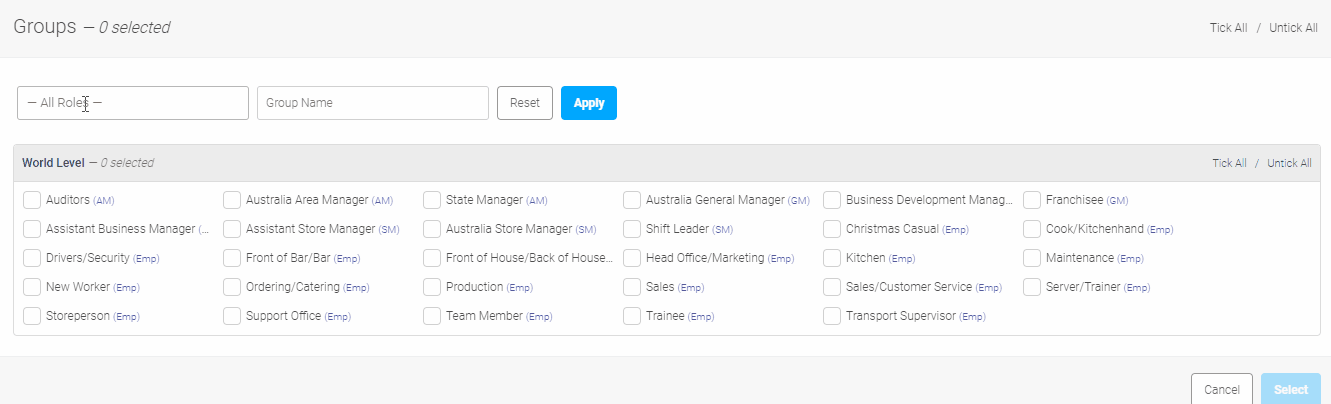The width and height of the screenshot is (1331, 404).
Task: Enable the State Manager checkbox
Action: pos(432,200)
